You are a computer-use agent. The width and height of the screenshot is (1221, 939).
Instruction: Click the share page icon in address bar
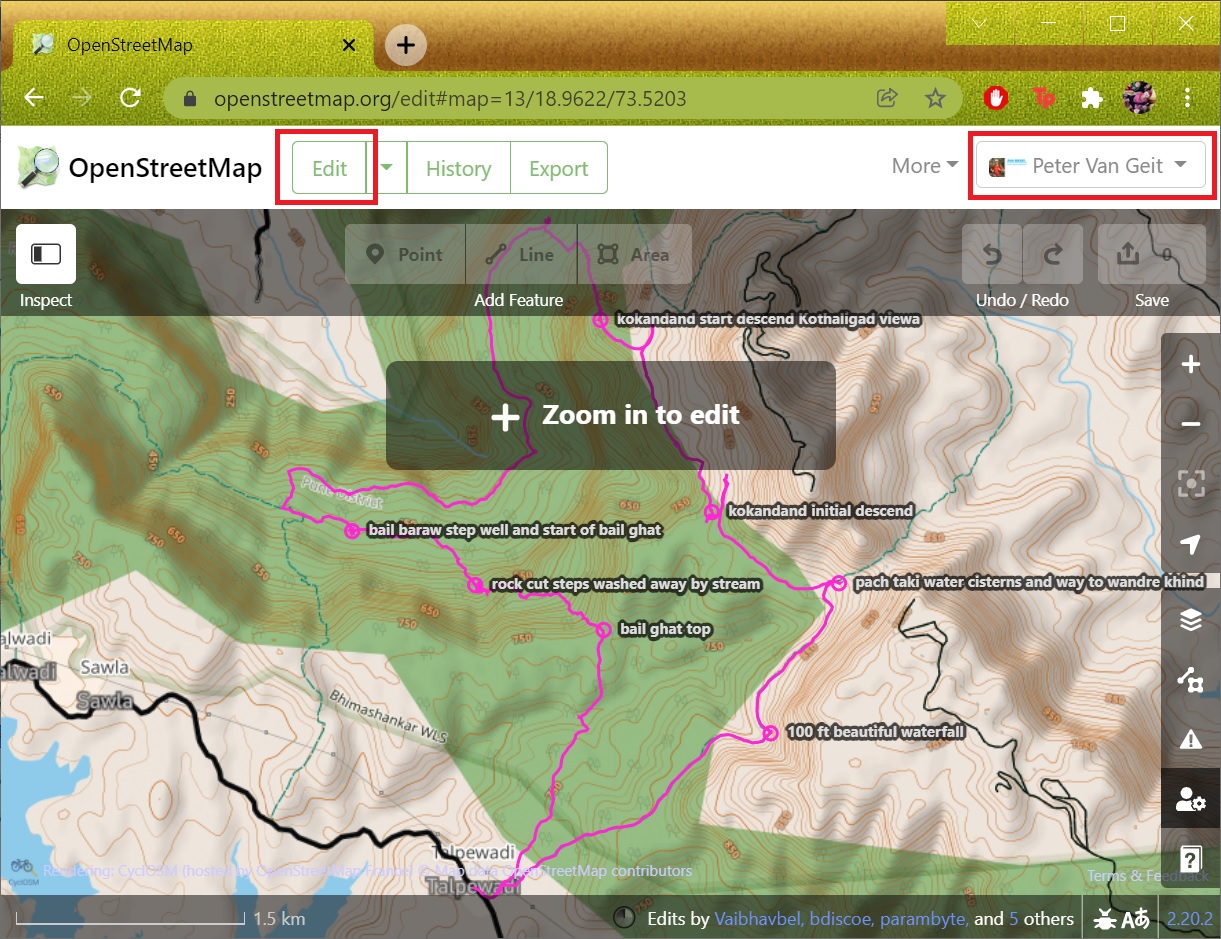(887, 98)
